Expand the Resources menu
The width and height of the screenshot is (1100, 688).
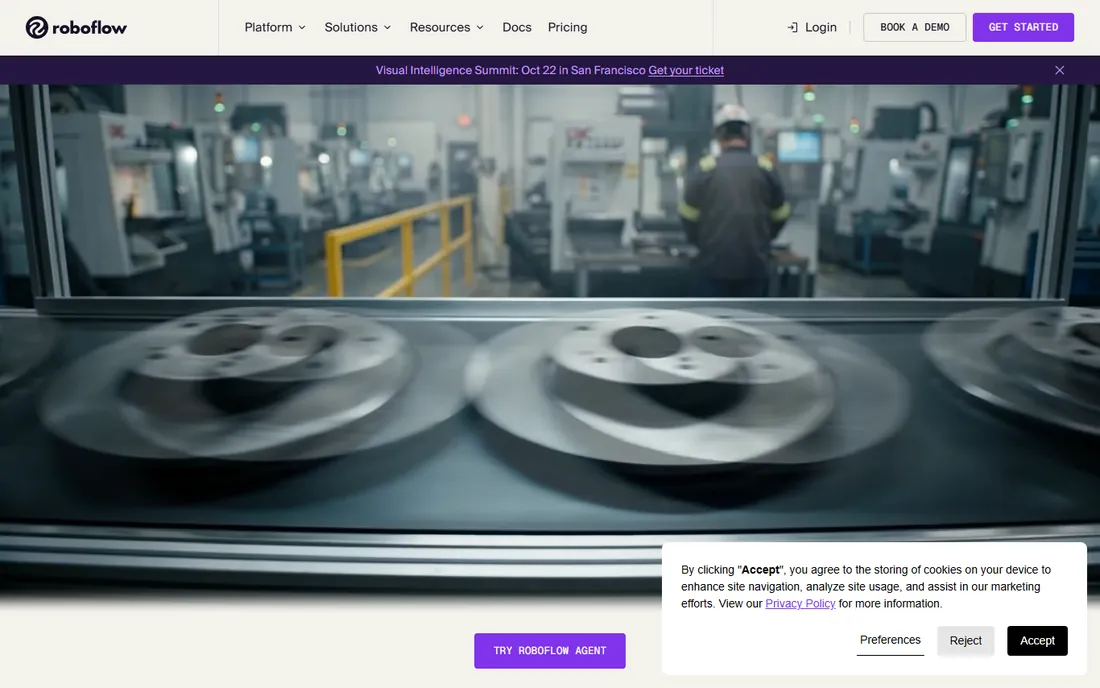(x=447, y=27)
